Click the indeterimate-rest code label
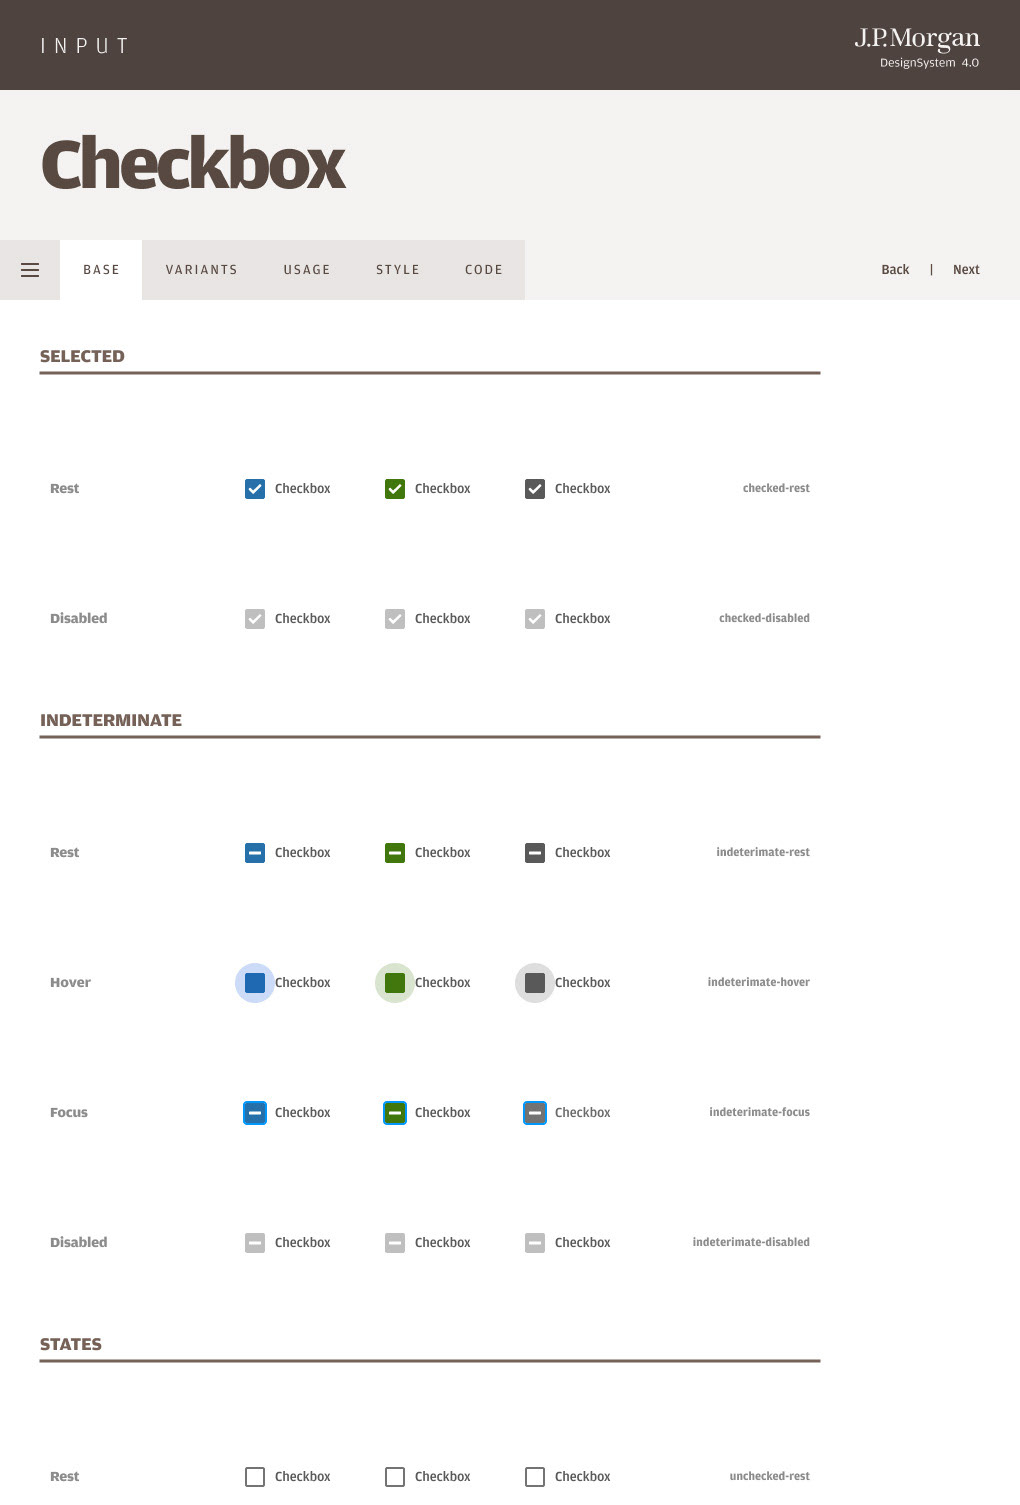The image size is (1020, 1505). pos(763,852)
